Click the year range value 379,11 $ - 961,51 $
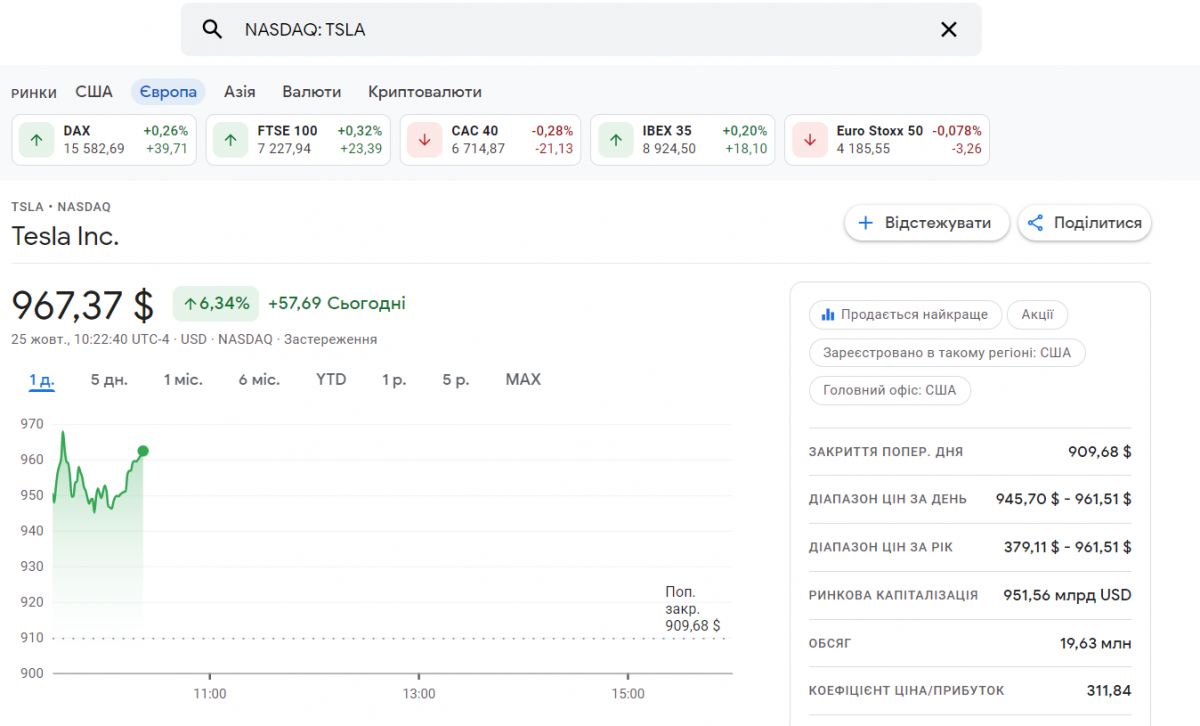Image resolution: width=1200 pixels, height=726 pixels. (1068, 547)
